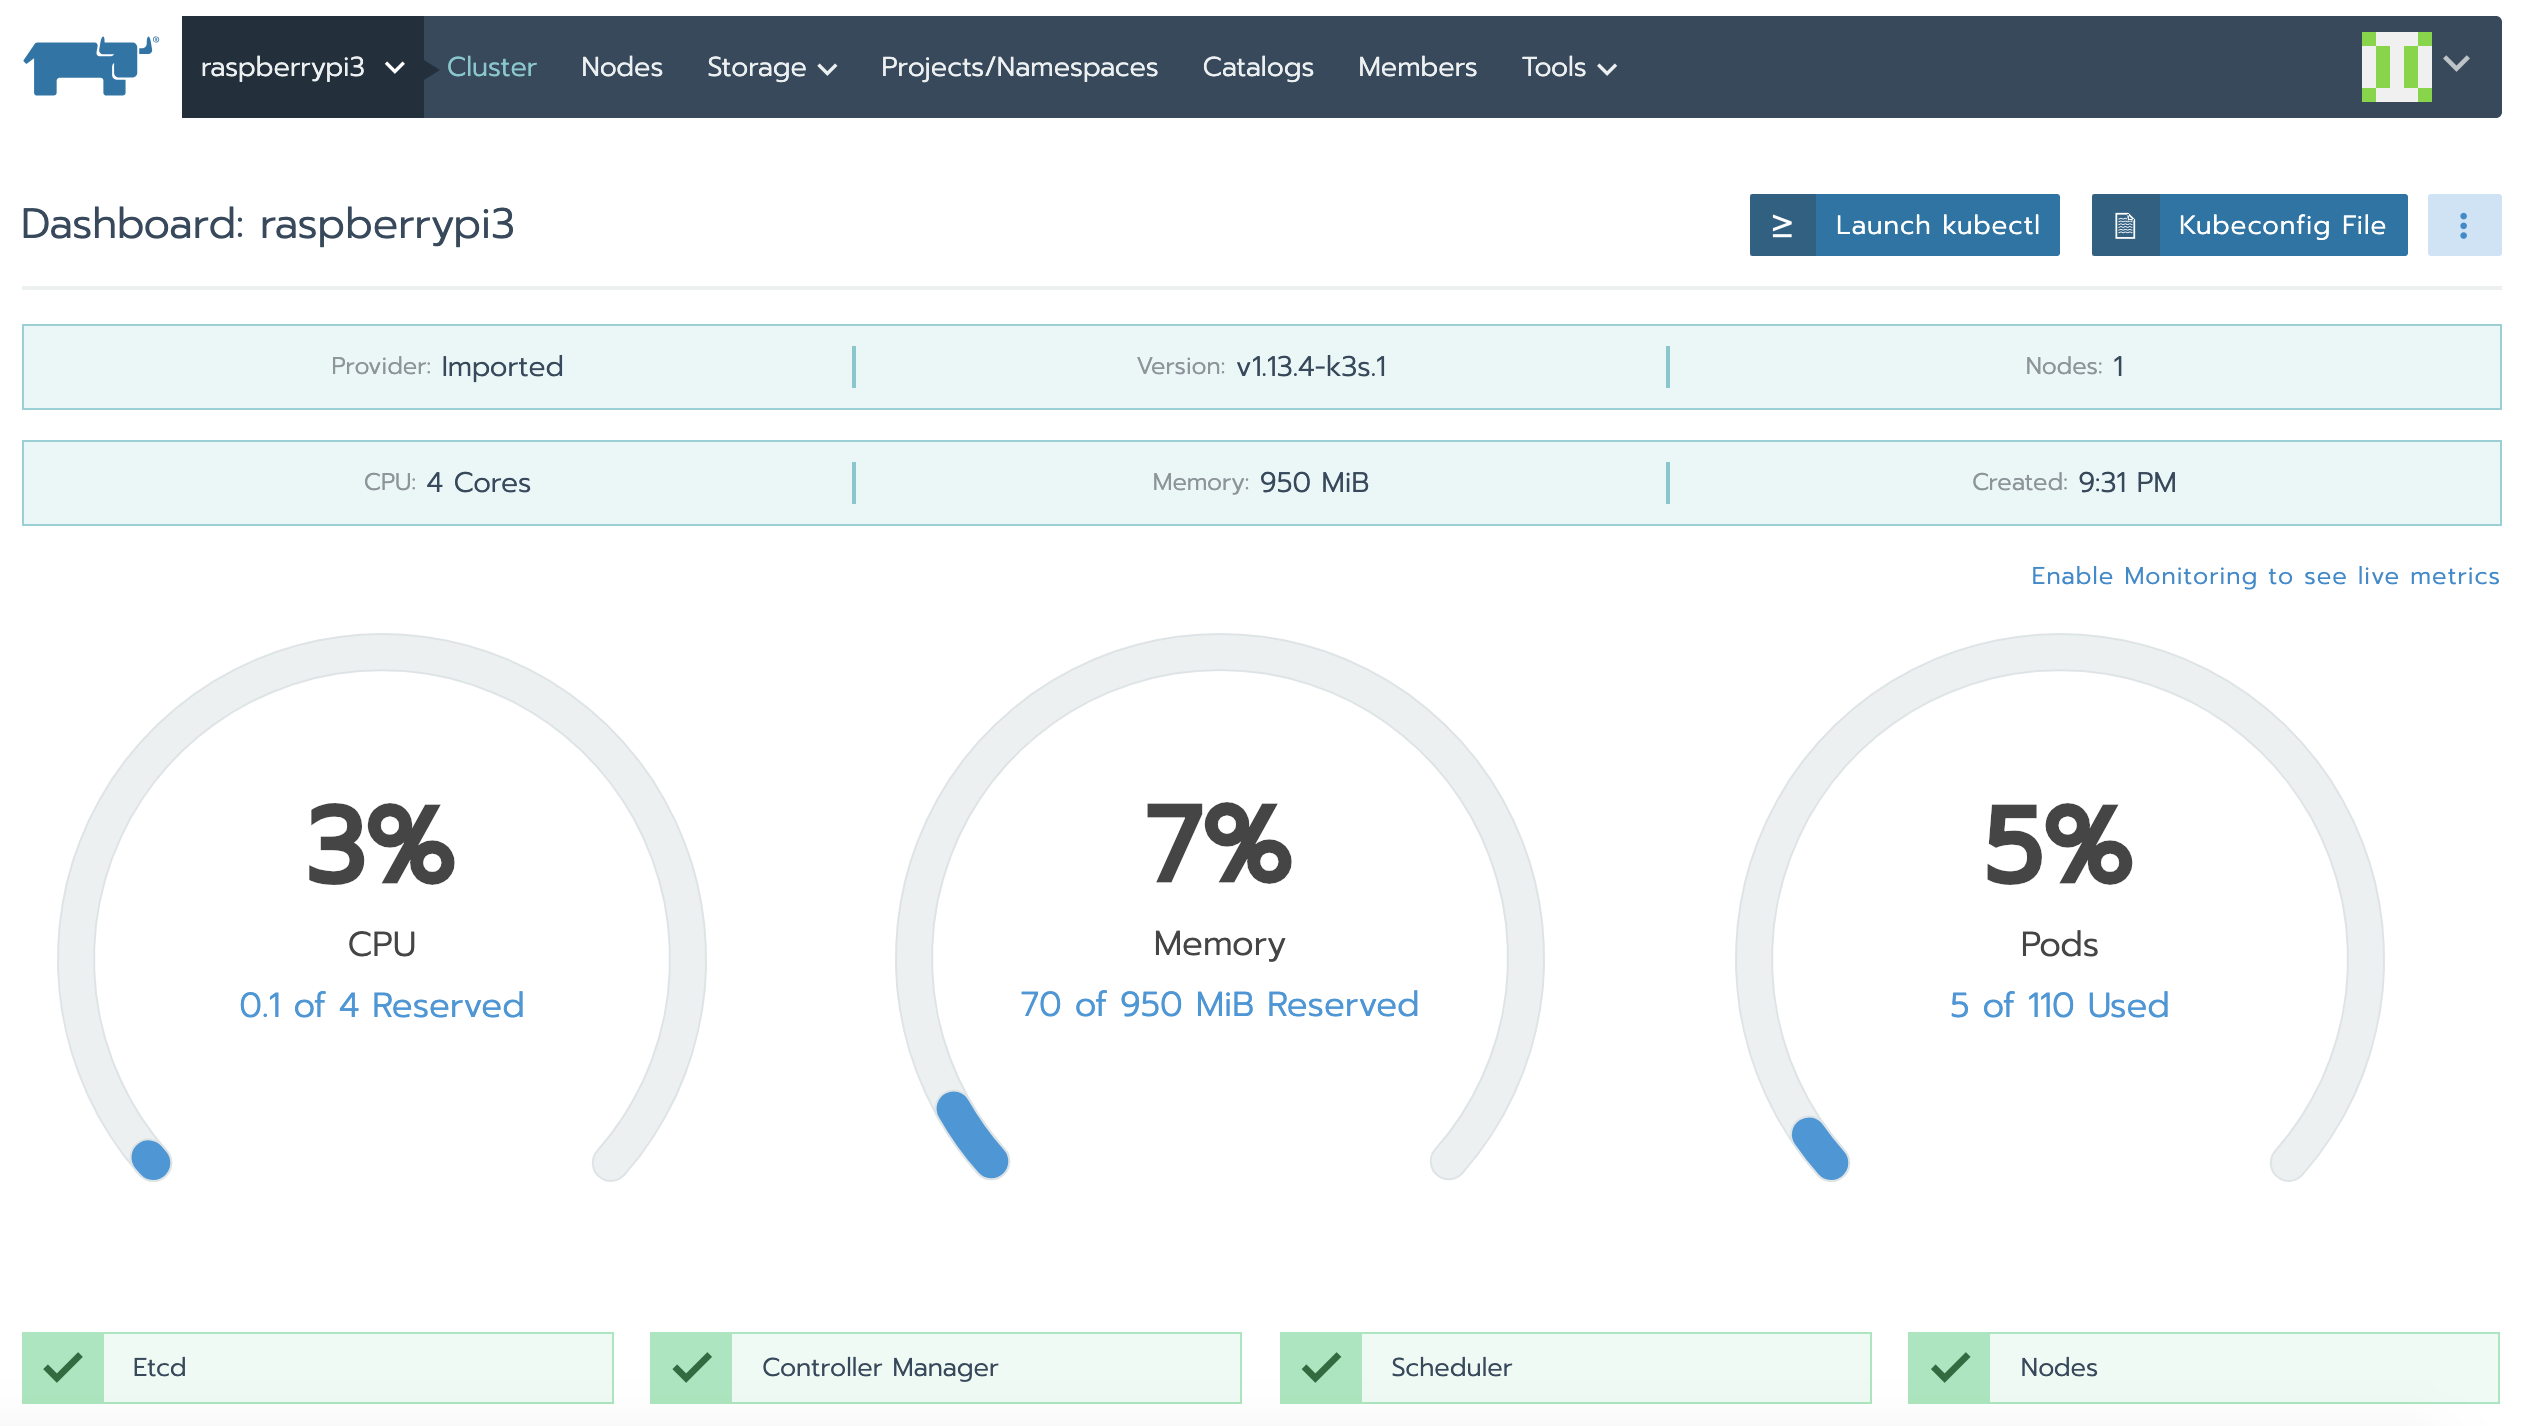Click Enable Monitoring to see live metrics
2540x1426 pixels.
click(x=2265, y=576)
